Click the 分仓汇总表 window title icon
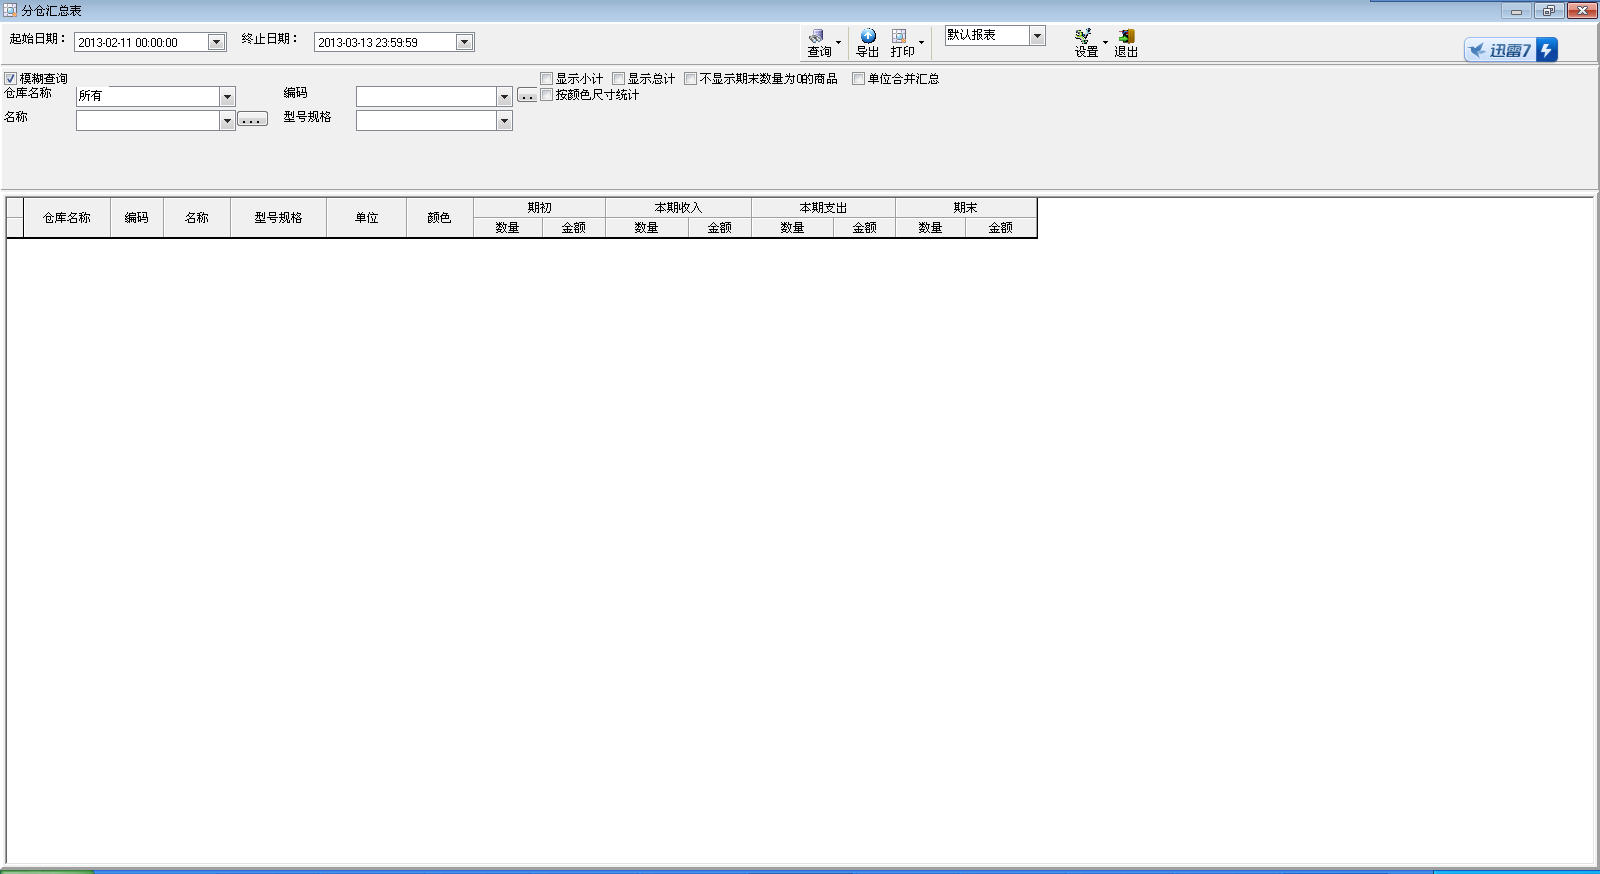Screen dimensions: 1600x874 coord(10,10)
